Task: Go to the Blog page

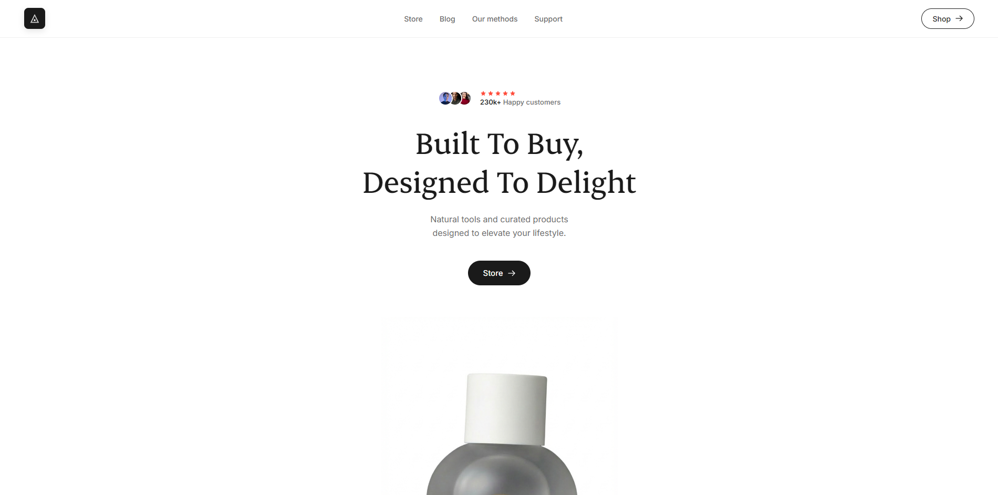Action: click(x=447, y=19)
